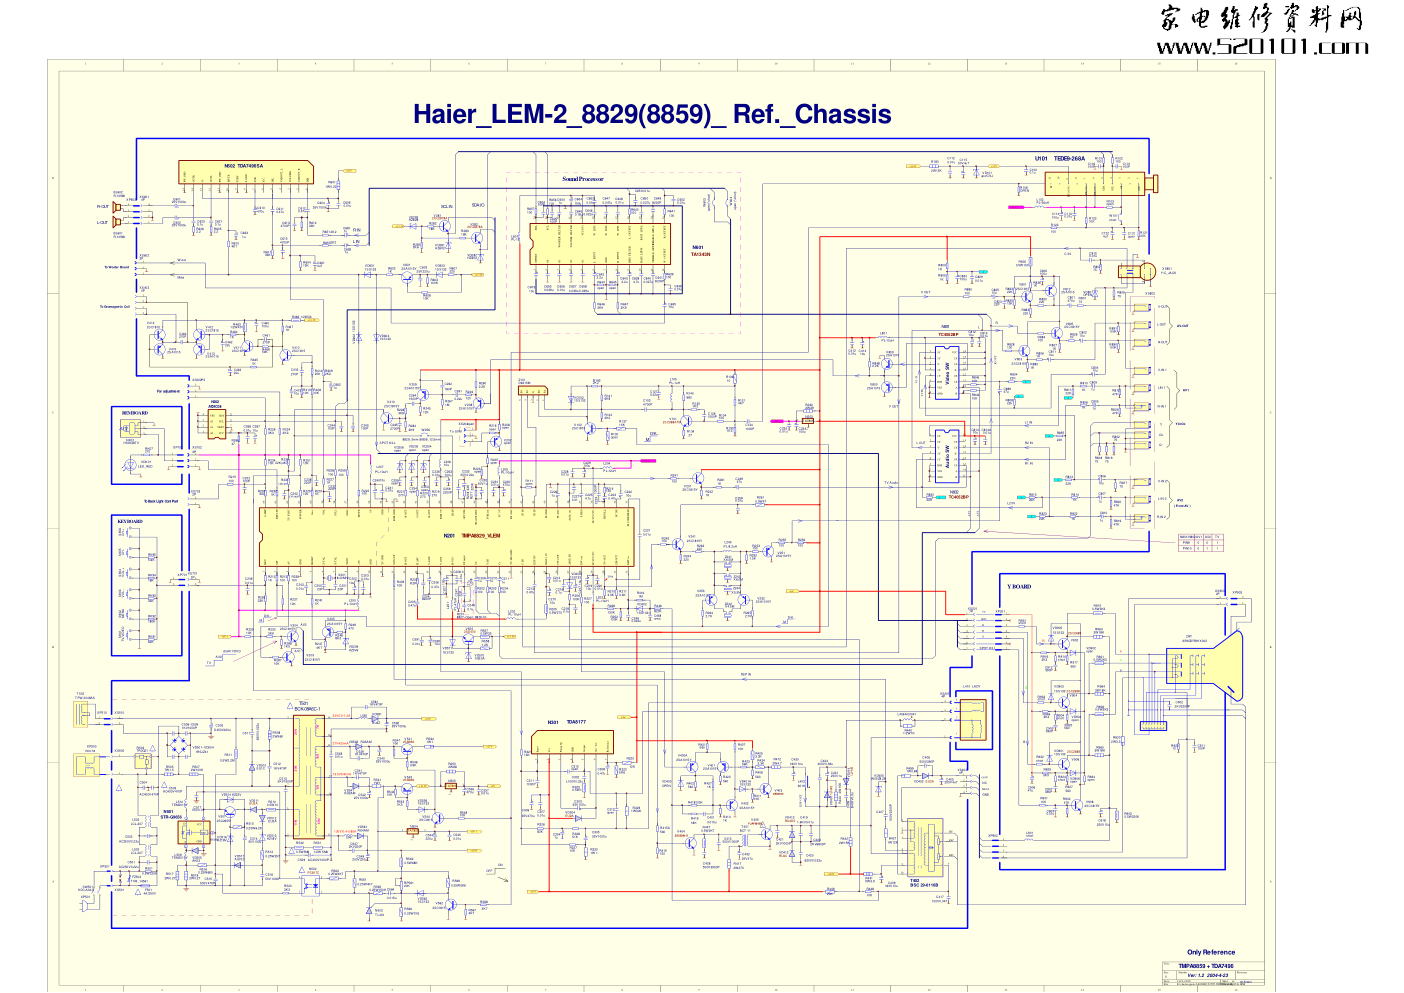Select the U101 TEDE9-268A tuner module
The height and width of the screenshot is (993, 1404).
coord(1093,184)
